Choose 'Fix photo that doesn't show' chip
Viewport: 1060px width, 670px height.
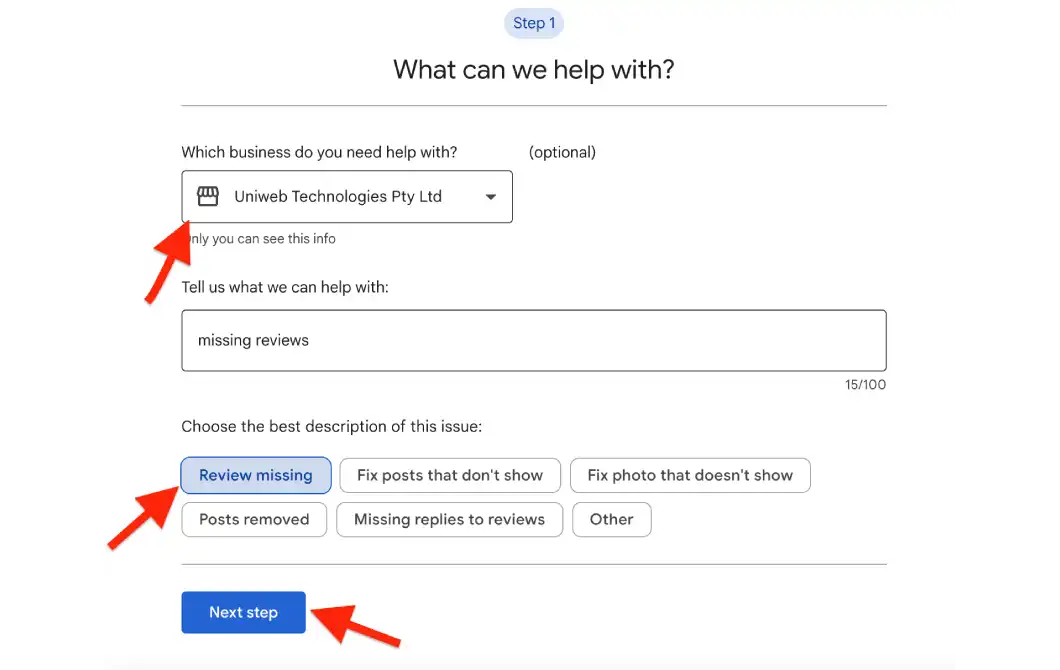coord(690,475)
